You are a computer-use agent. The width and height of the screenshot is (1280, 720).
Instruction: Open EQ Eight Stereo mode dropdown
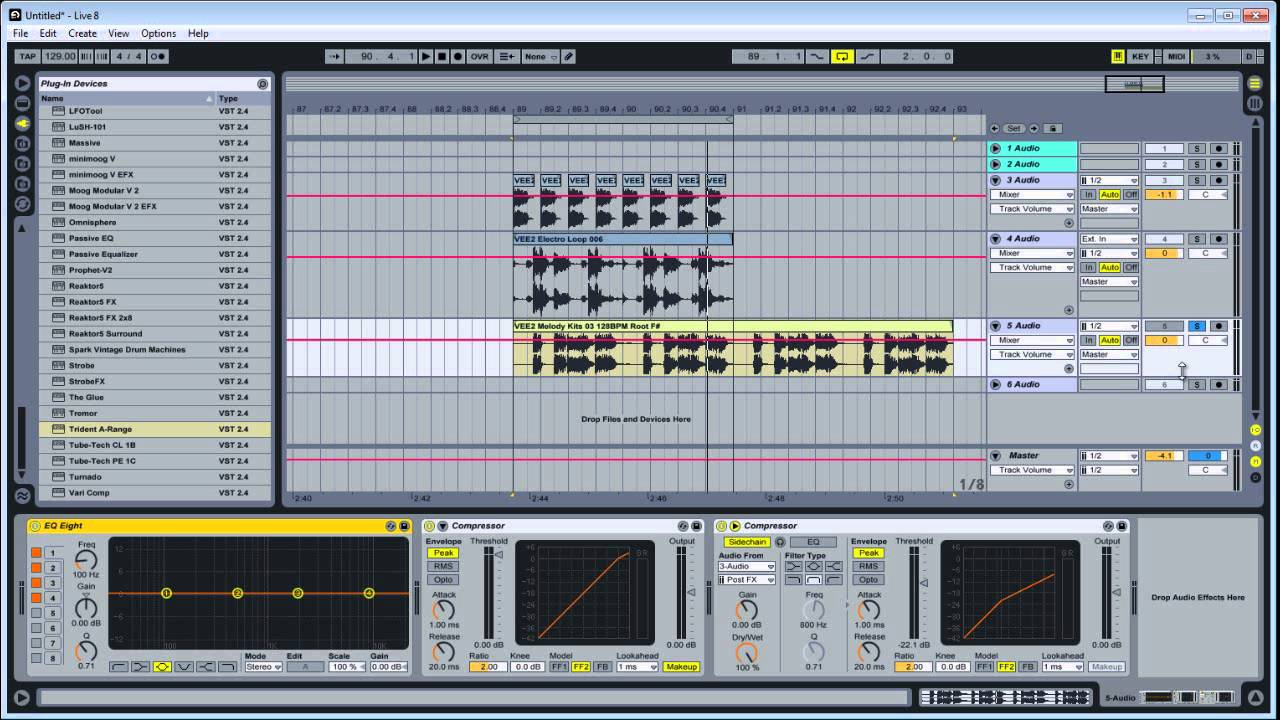coord(264,667)
